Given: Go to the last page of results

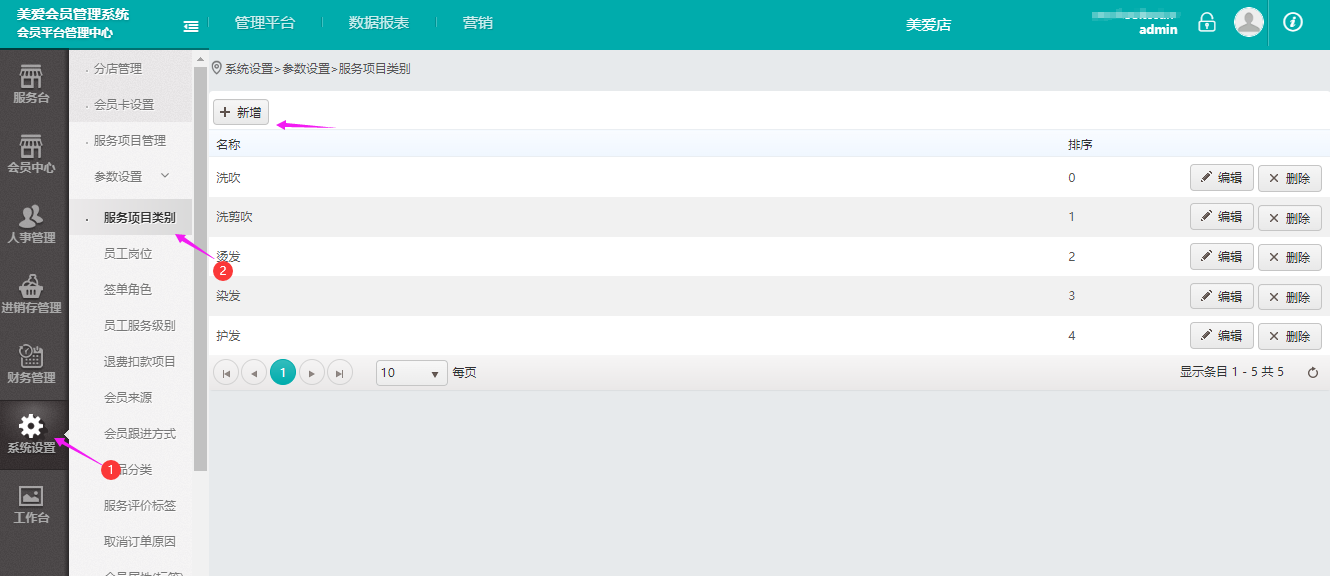Looking at the screenshot, I should coord(340,373).
